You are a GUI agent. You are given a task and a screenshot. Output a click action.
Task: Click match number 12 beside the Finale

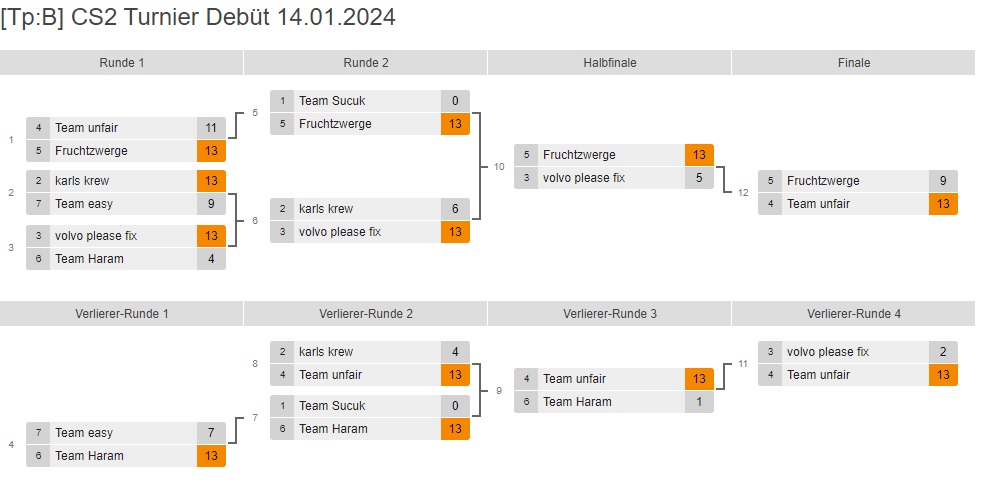[743, 193]
